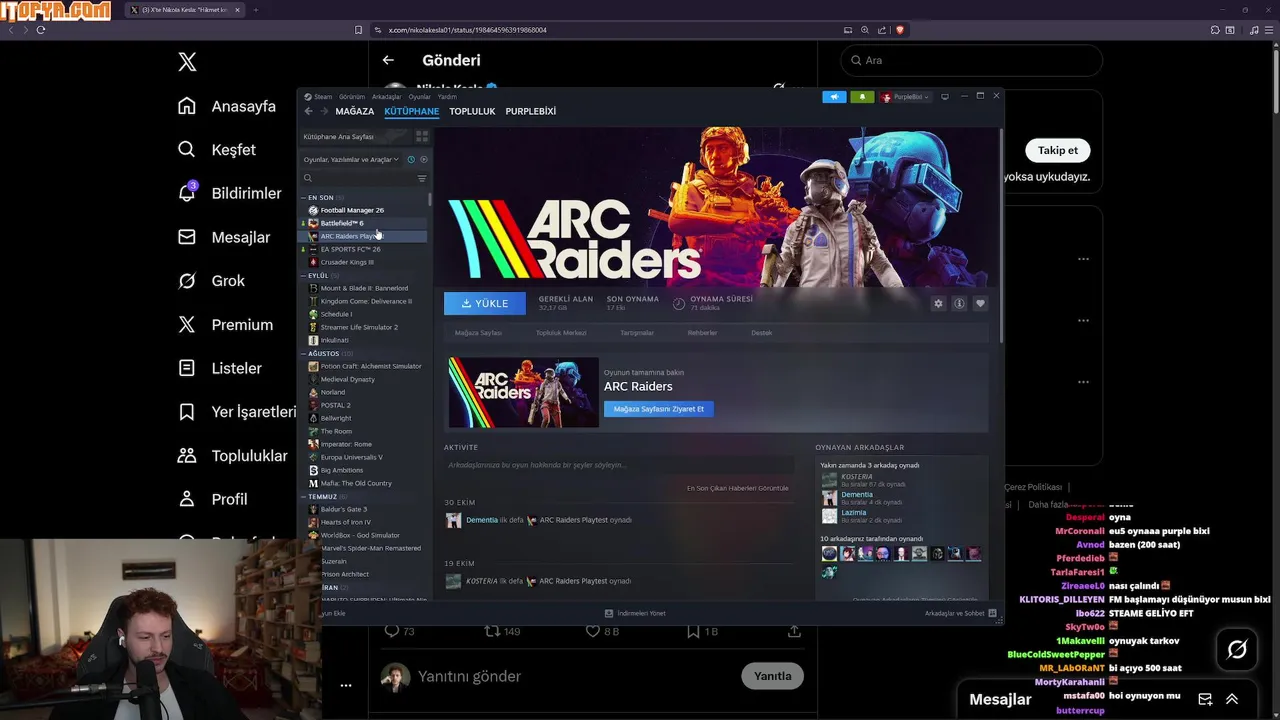Screen dimensions: 1280x720
Task: Open KÜTÜPHANE tab in Steam
Action: [411, 111]
